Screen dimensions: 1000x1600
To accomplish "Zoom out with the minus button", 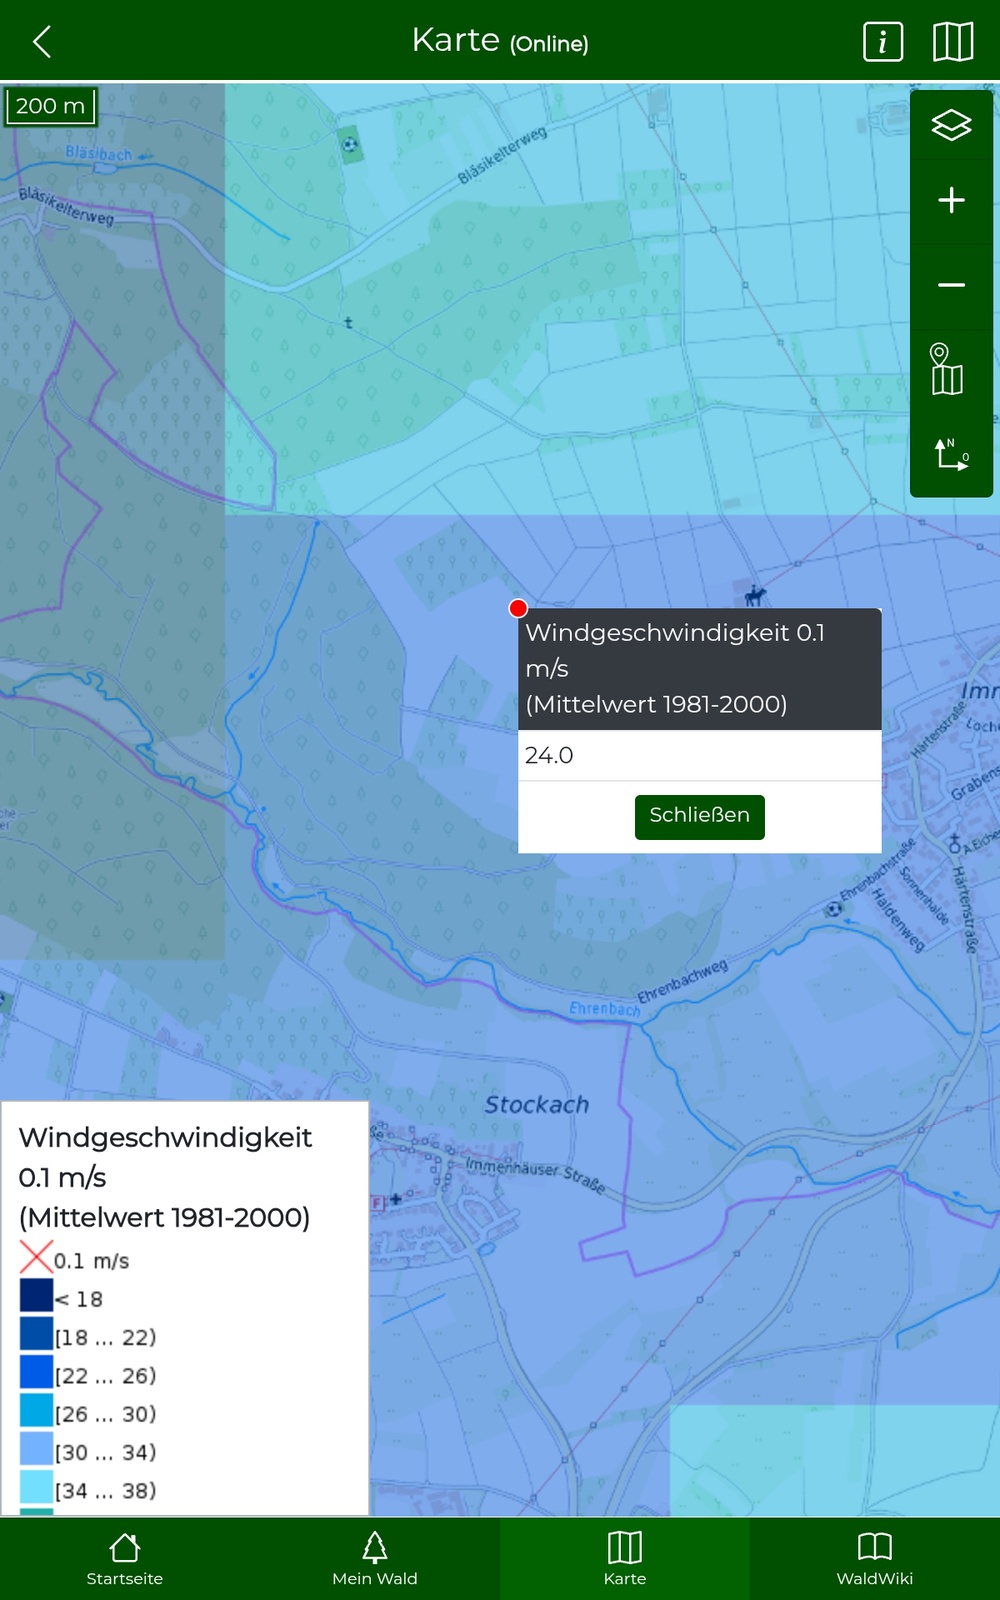I will click(951, 285).
